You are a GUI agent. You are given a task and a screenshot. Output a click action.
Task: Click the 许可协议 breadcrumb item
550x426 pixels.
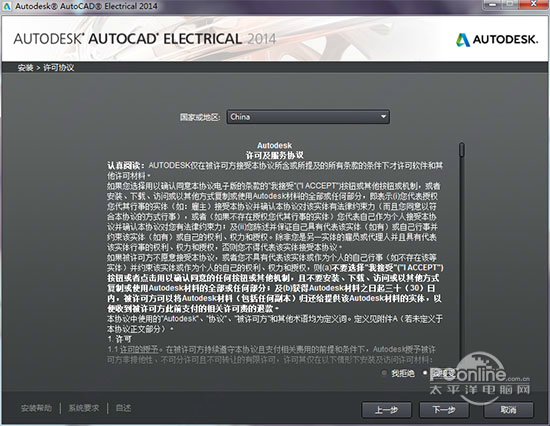tap(59, 68)
